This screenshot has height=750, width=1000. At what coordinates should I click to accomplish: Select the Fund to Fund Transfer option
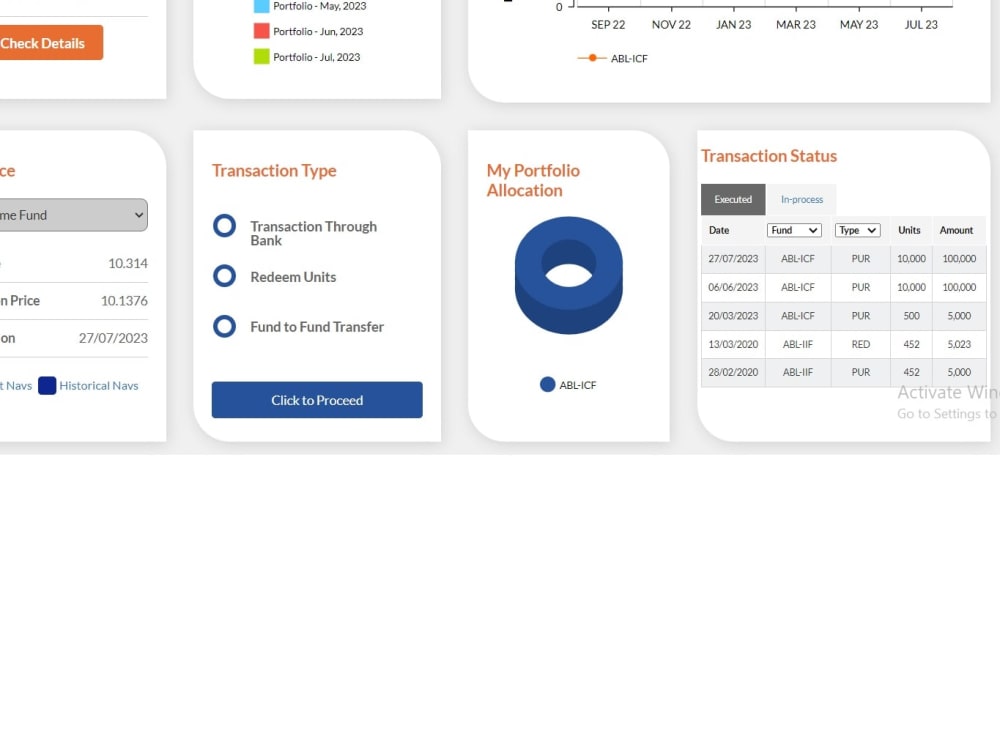pos(224,327)
